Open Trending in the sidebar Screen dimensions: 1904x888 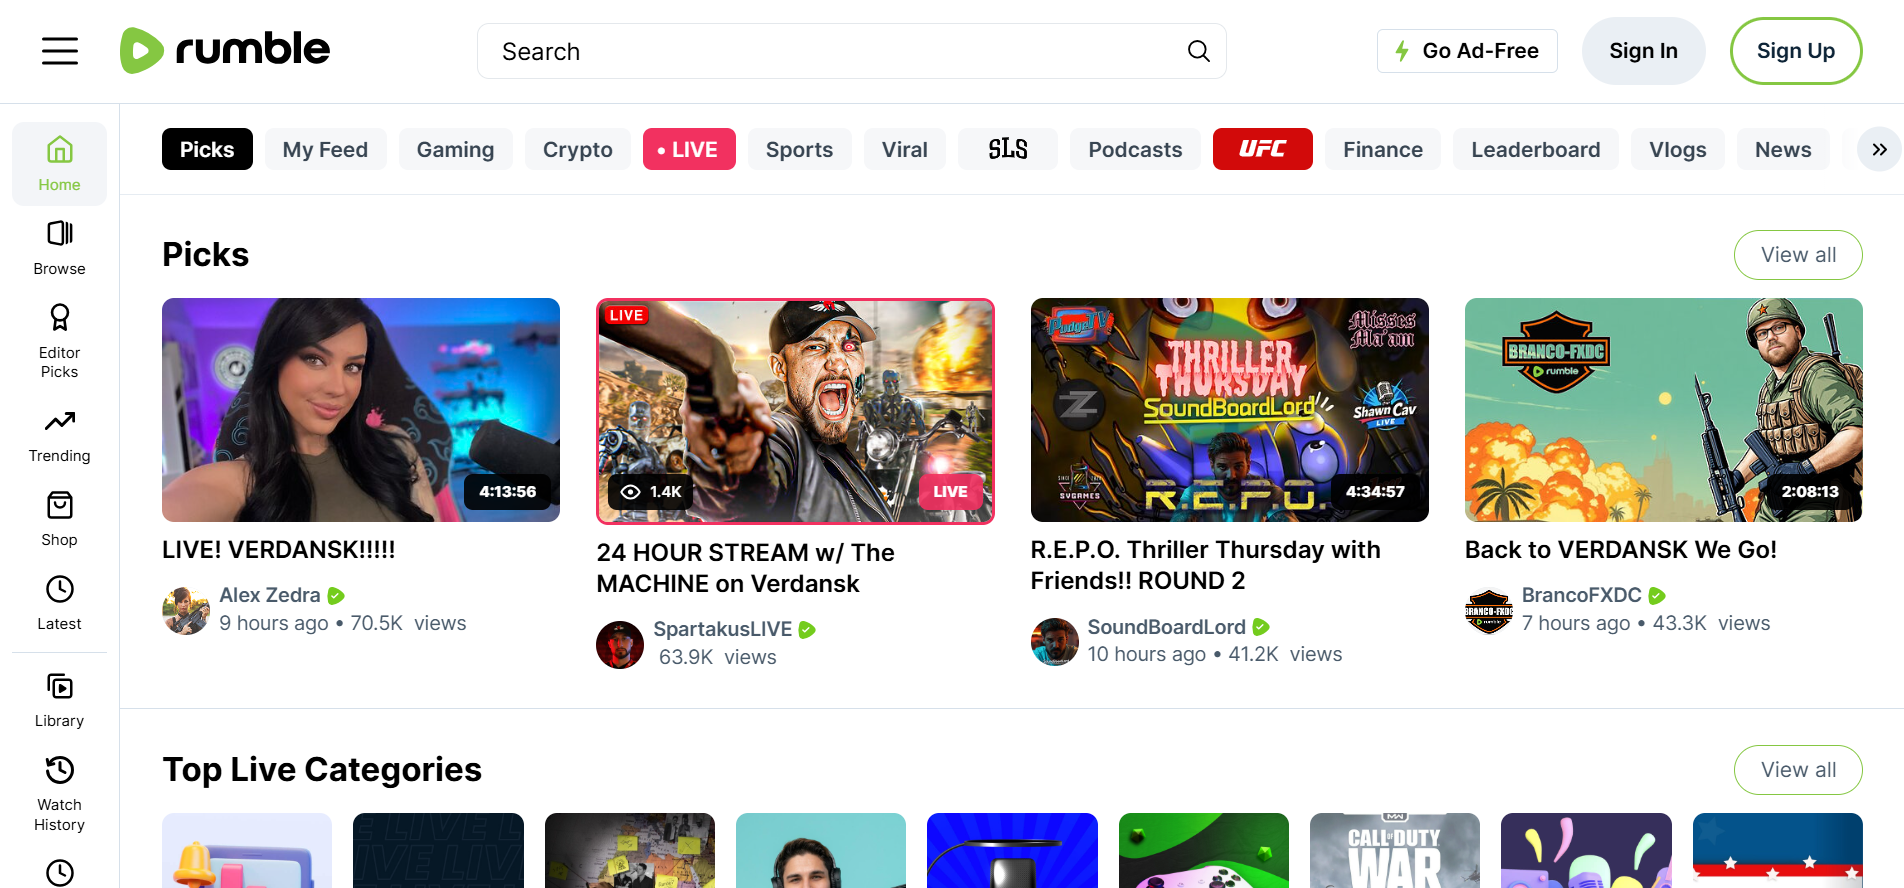click(x=59, y=437)
